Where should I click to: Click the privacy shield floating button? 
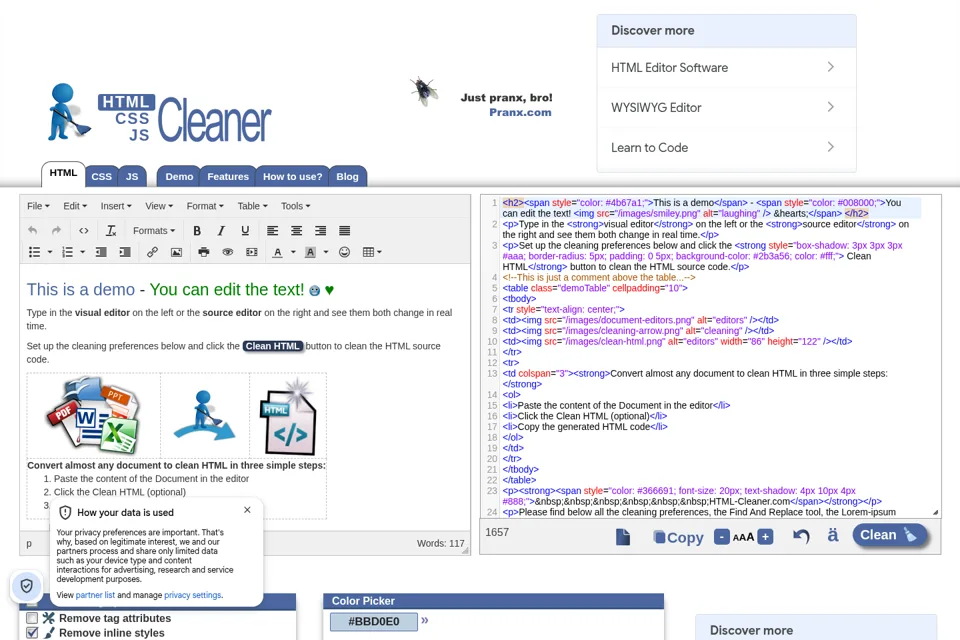point(26,586)
